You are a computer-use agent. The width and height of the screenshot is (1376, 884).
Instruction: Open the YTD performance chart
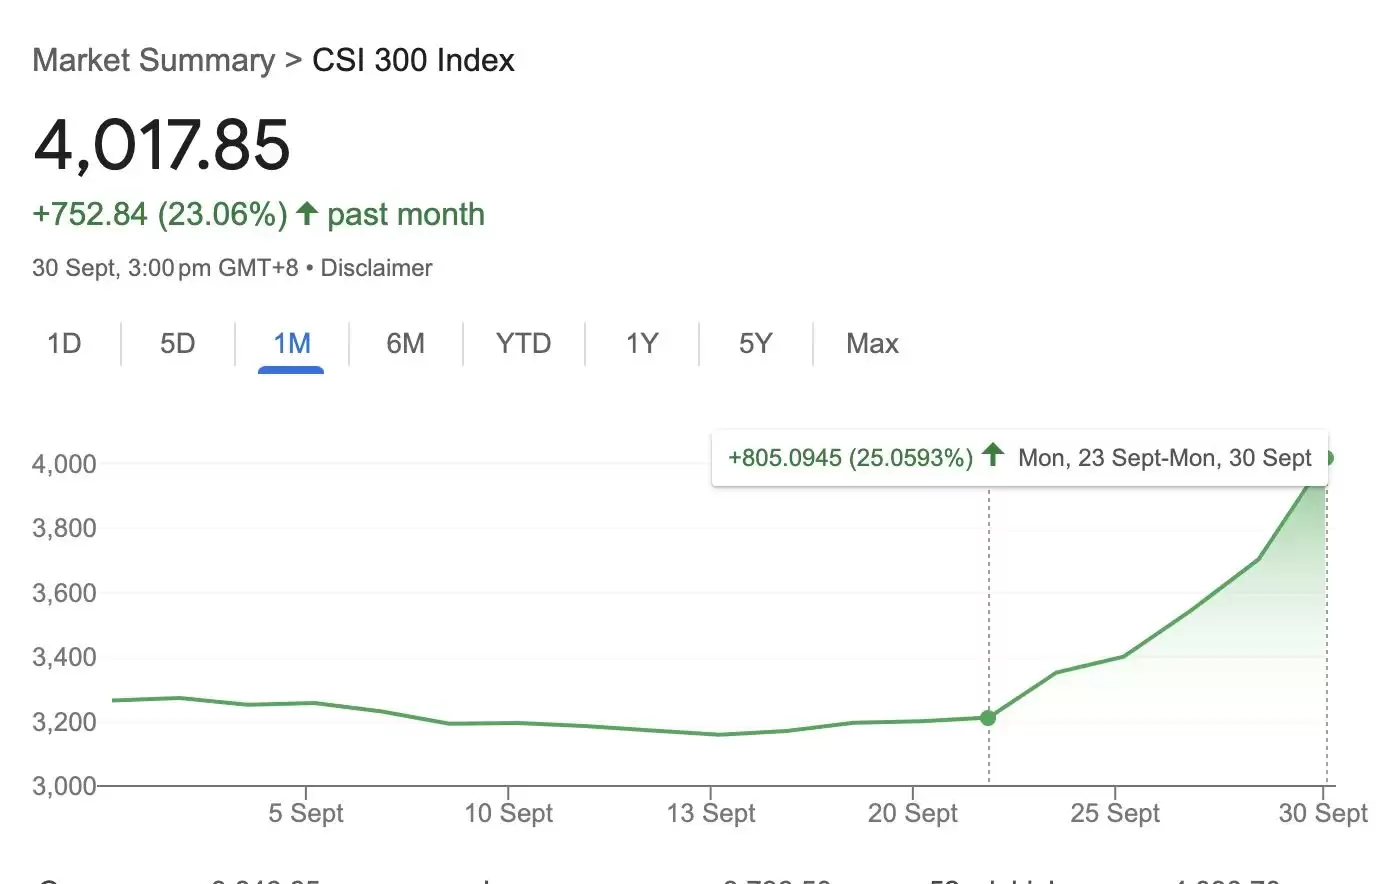coord(522,343)
